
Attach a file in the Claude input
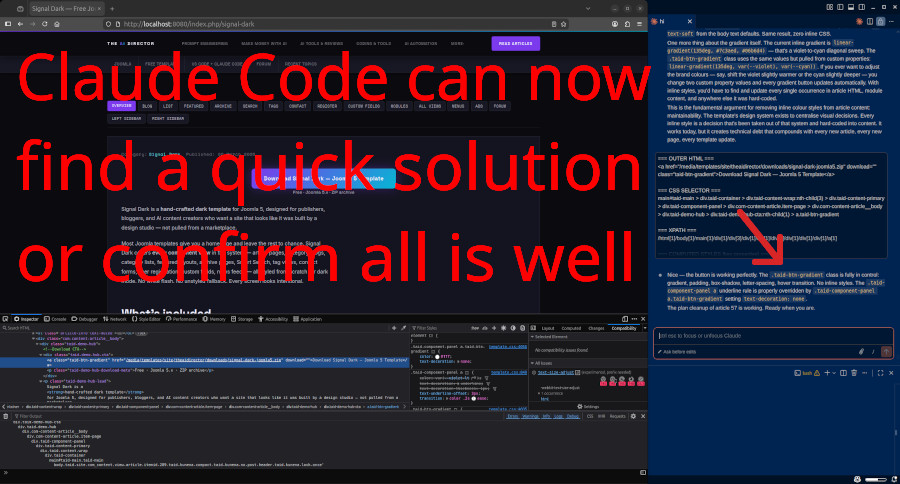pos(861,352)
